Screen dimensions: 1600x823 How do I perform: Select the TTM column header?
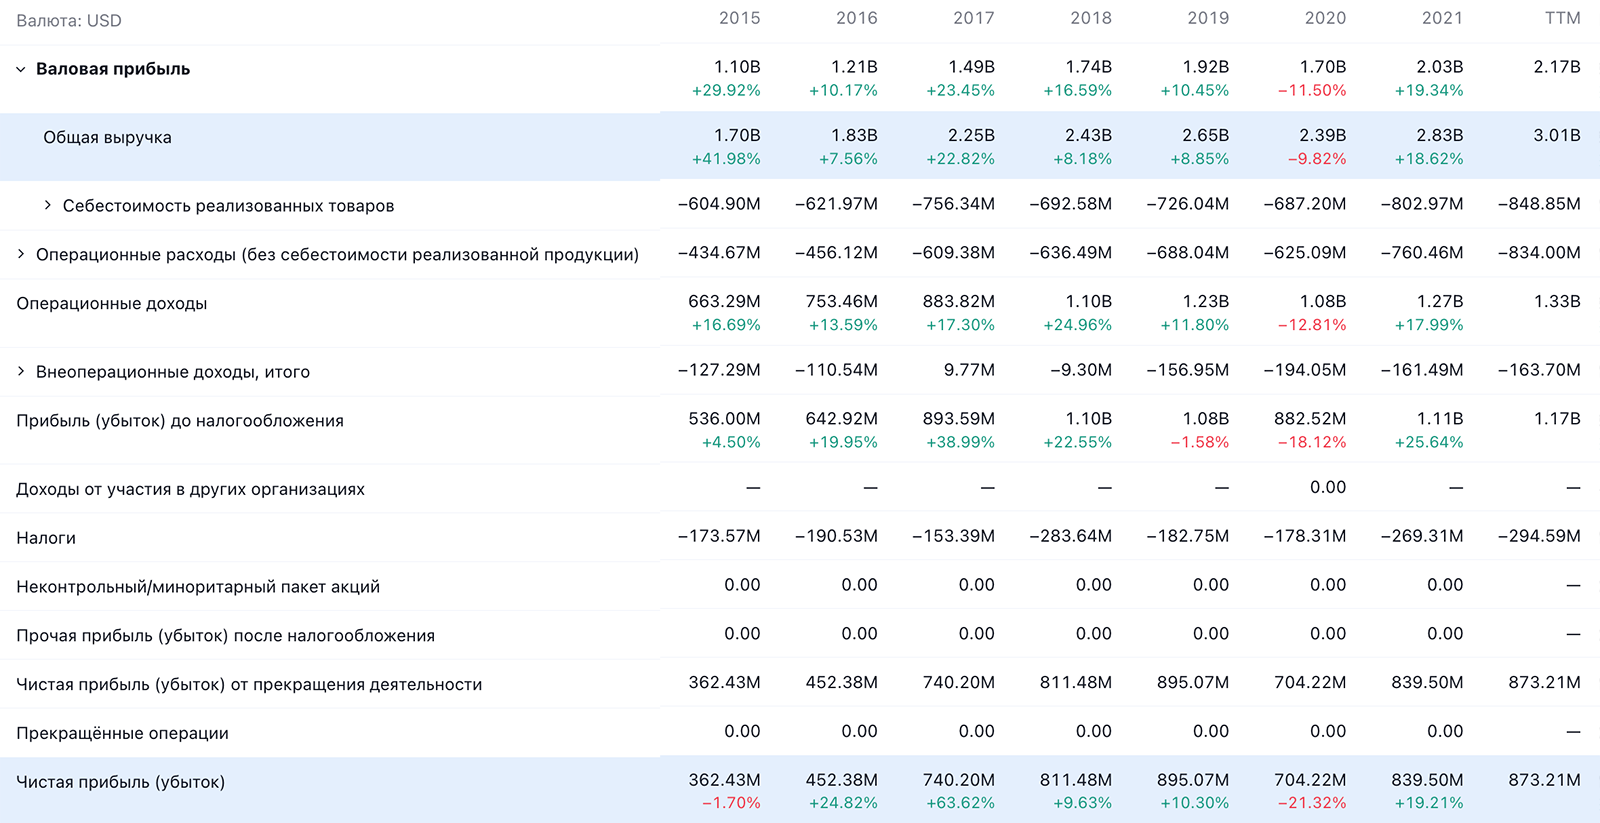coord(1563,18)
